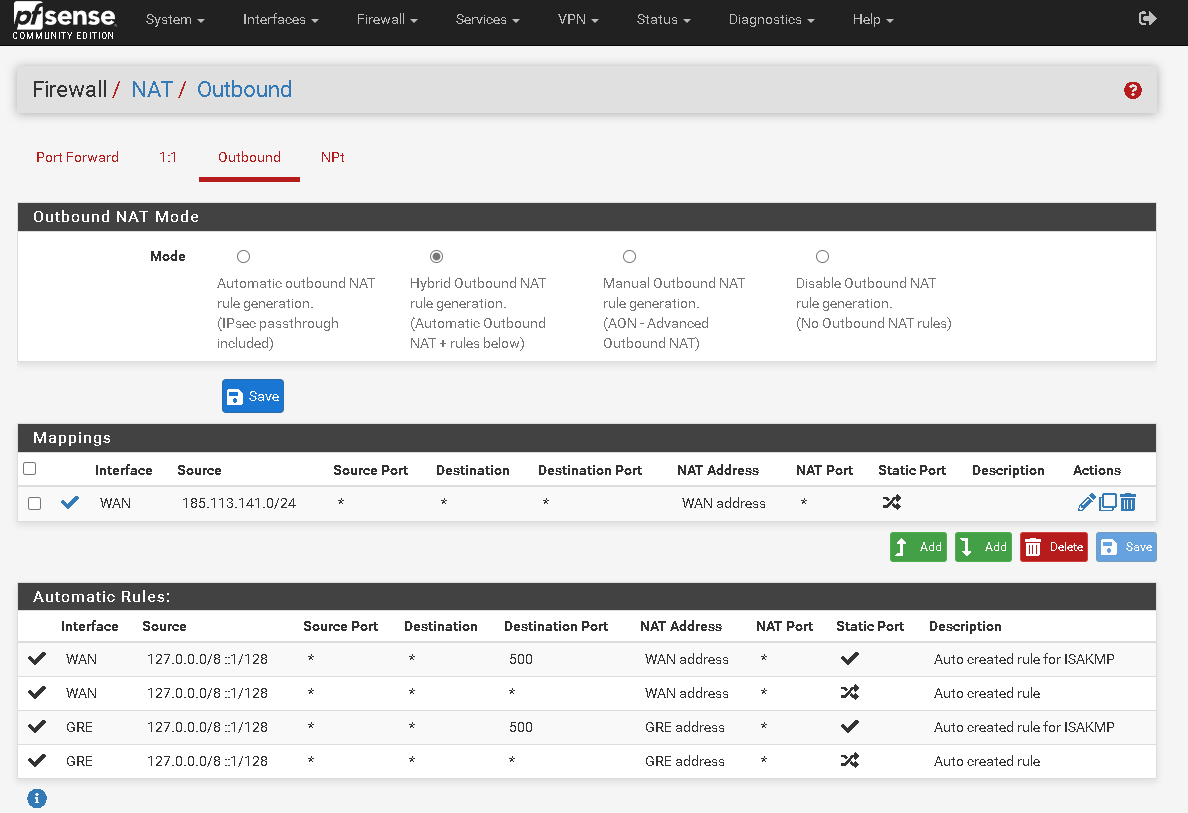Screen dimensions: 1188x813
Task: Toggle the select-all checkbox in Mappings header
Action: pyautogui.click(x=30, y=468)
